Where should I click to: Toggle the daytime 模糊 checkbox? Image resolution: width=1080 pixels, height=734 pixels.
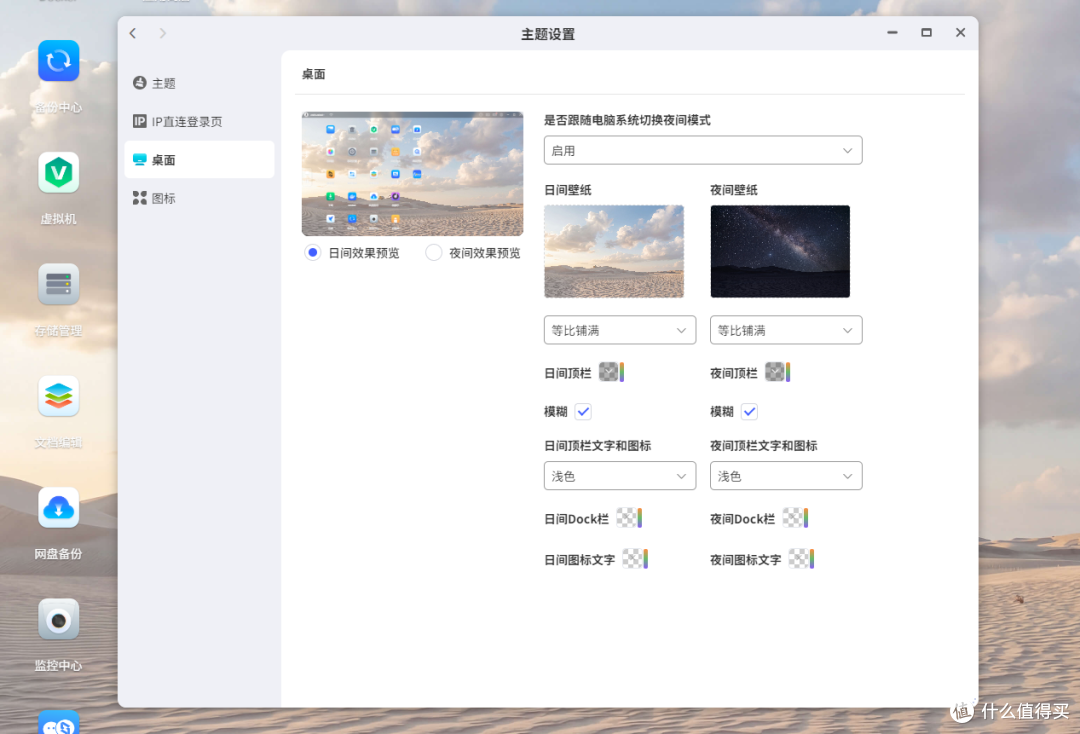(583, 412)
